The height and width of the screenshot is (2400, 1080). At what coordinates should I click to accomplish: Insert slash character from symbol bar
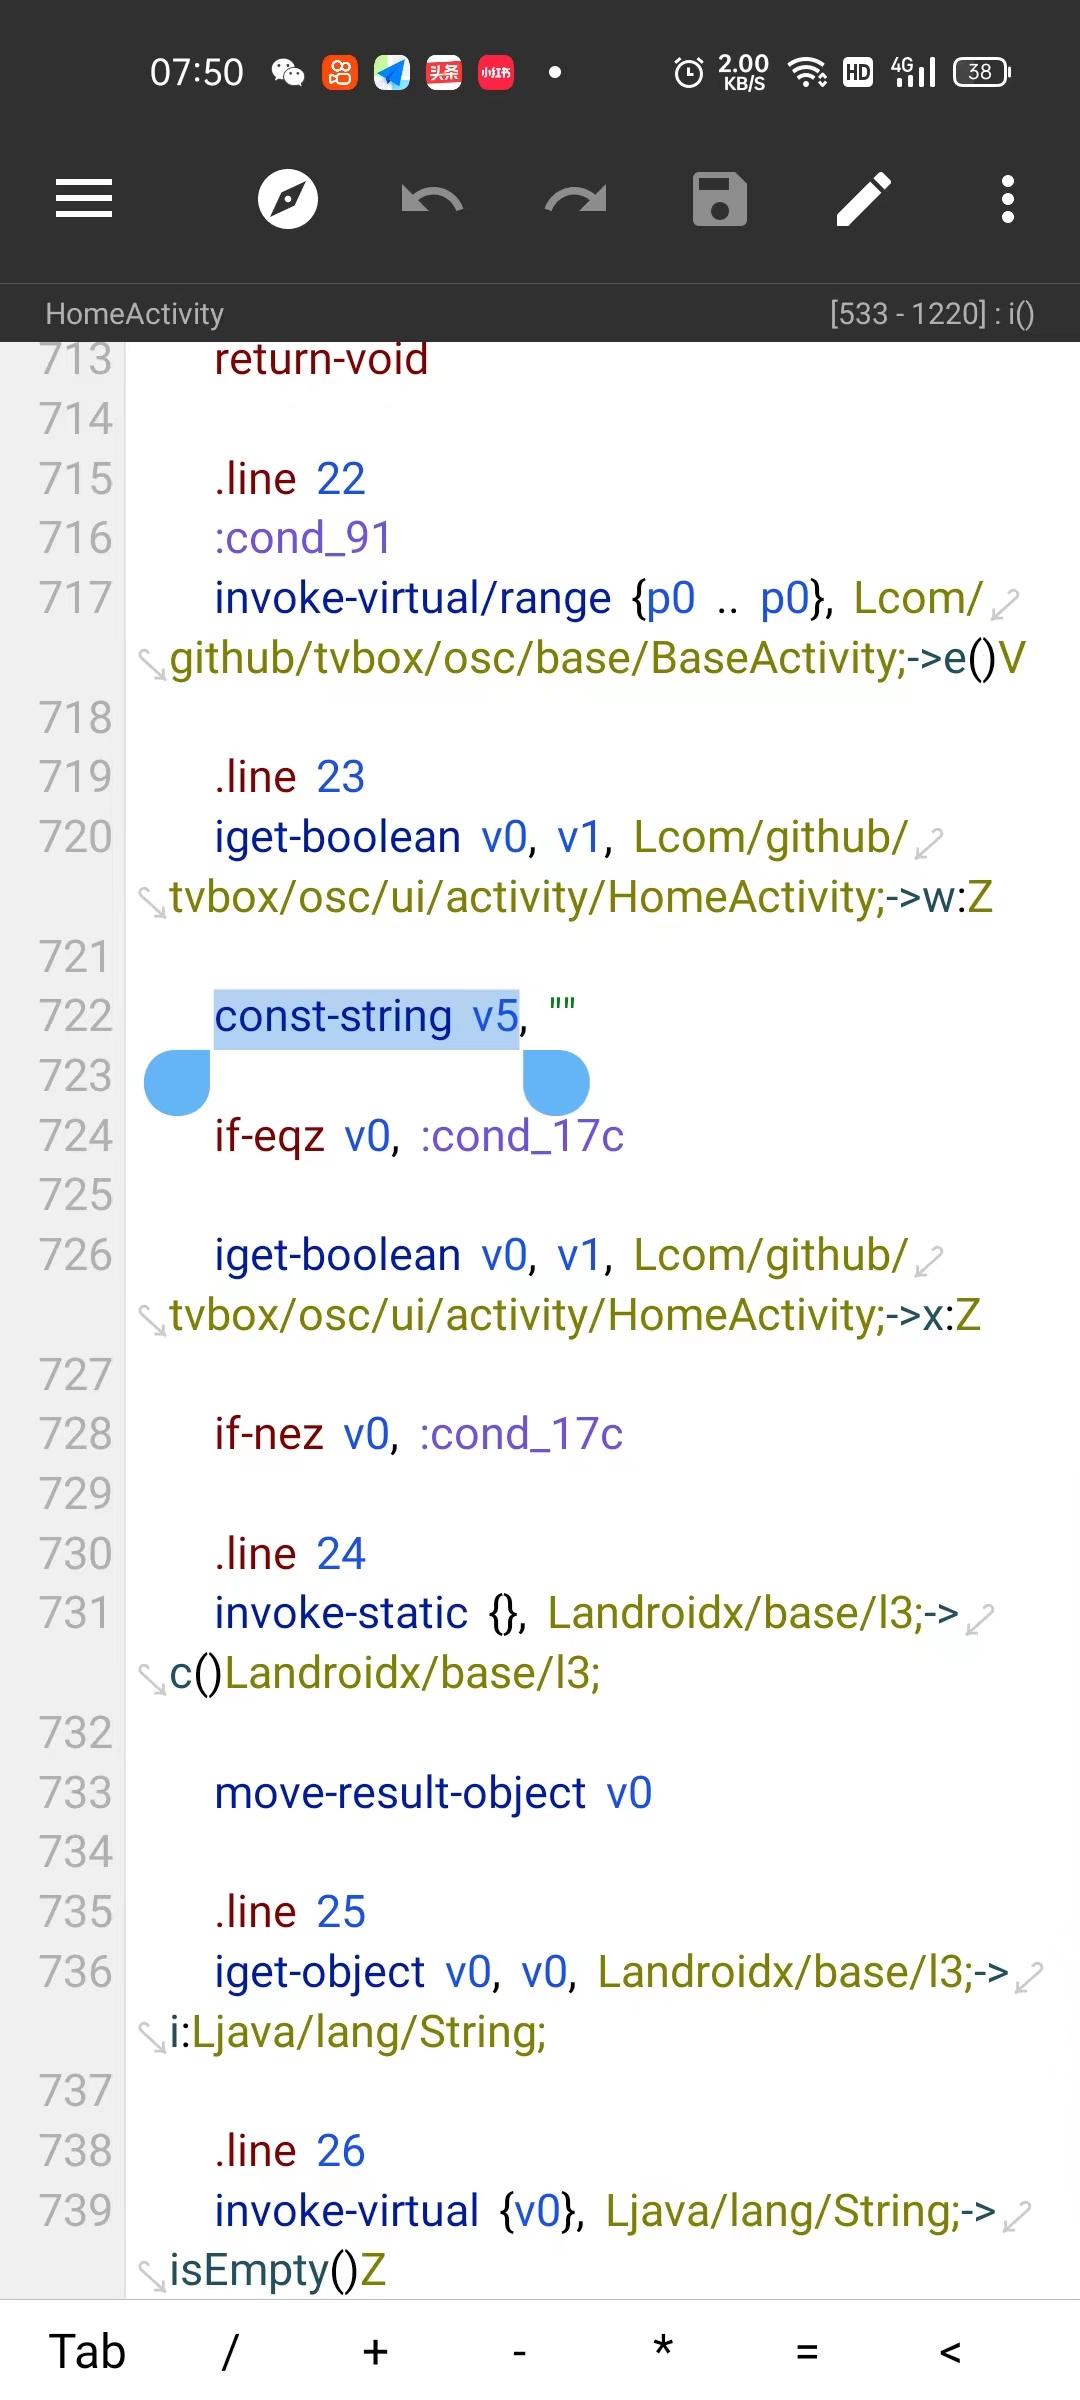click(x=230, y=2351)
